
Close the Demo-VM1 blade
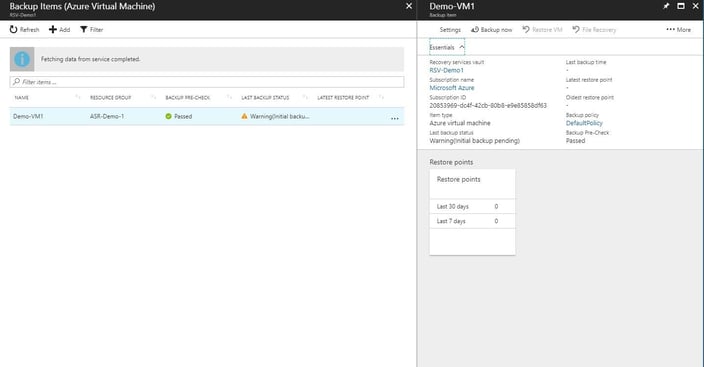point(695,6)
